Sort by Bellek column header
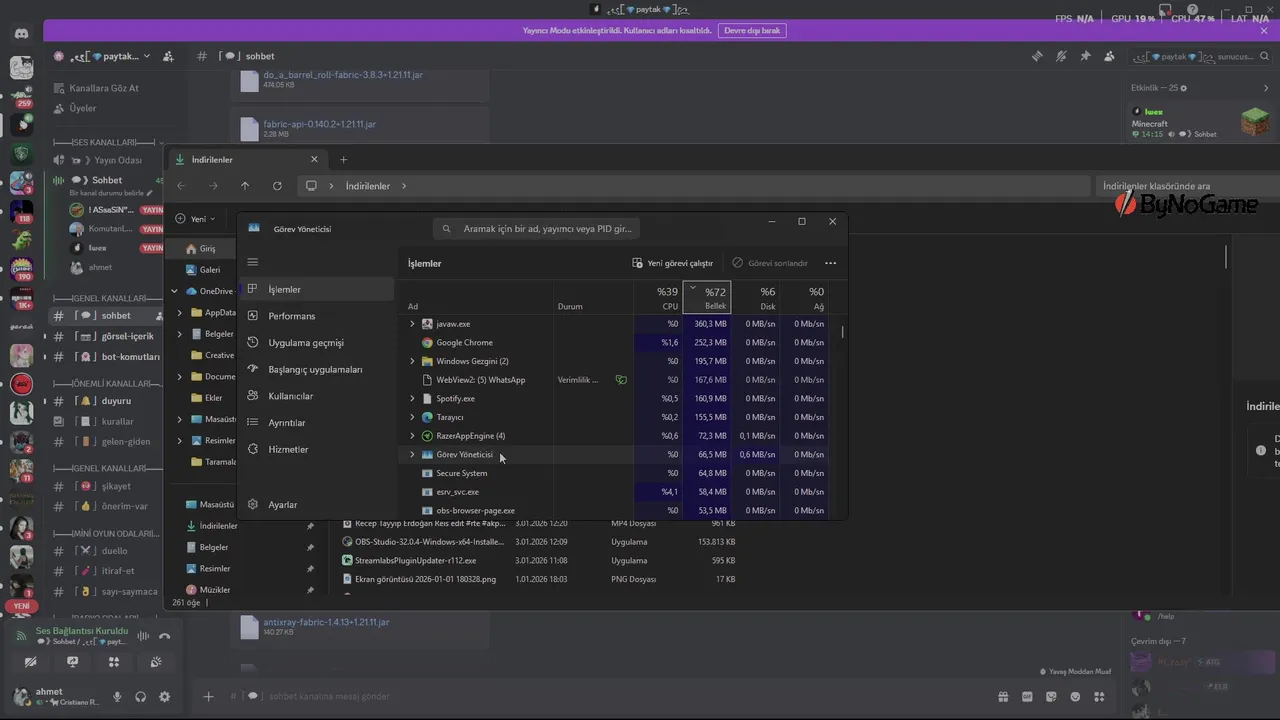Image resolution: width=1280 pixels, height=720 pixels. [x=706, y=297]
